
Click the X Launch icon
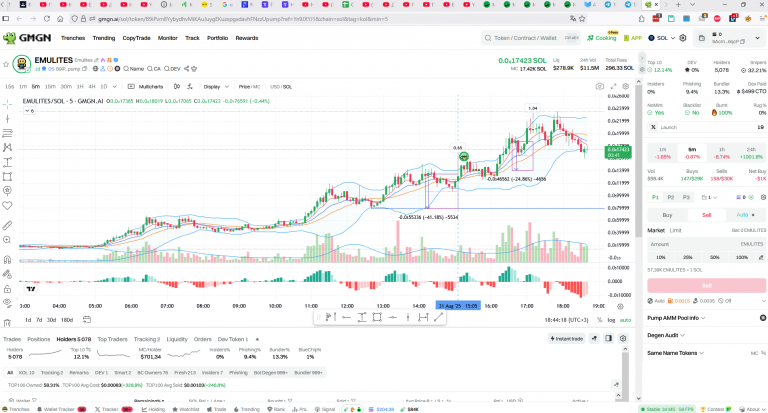coord(653,127)
